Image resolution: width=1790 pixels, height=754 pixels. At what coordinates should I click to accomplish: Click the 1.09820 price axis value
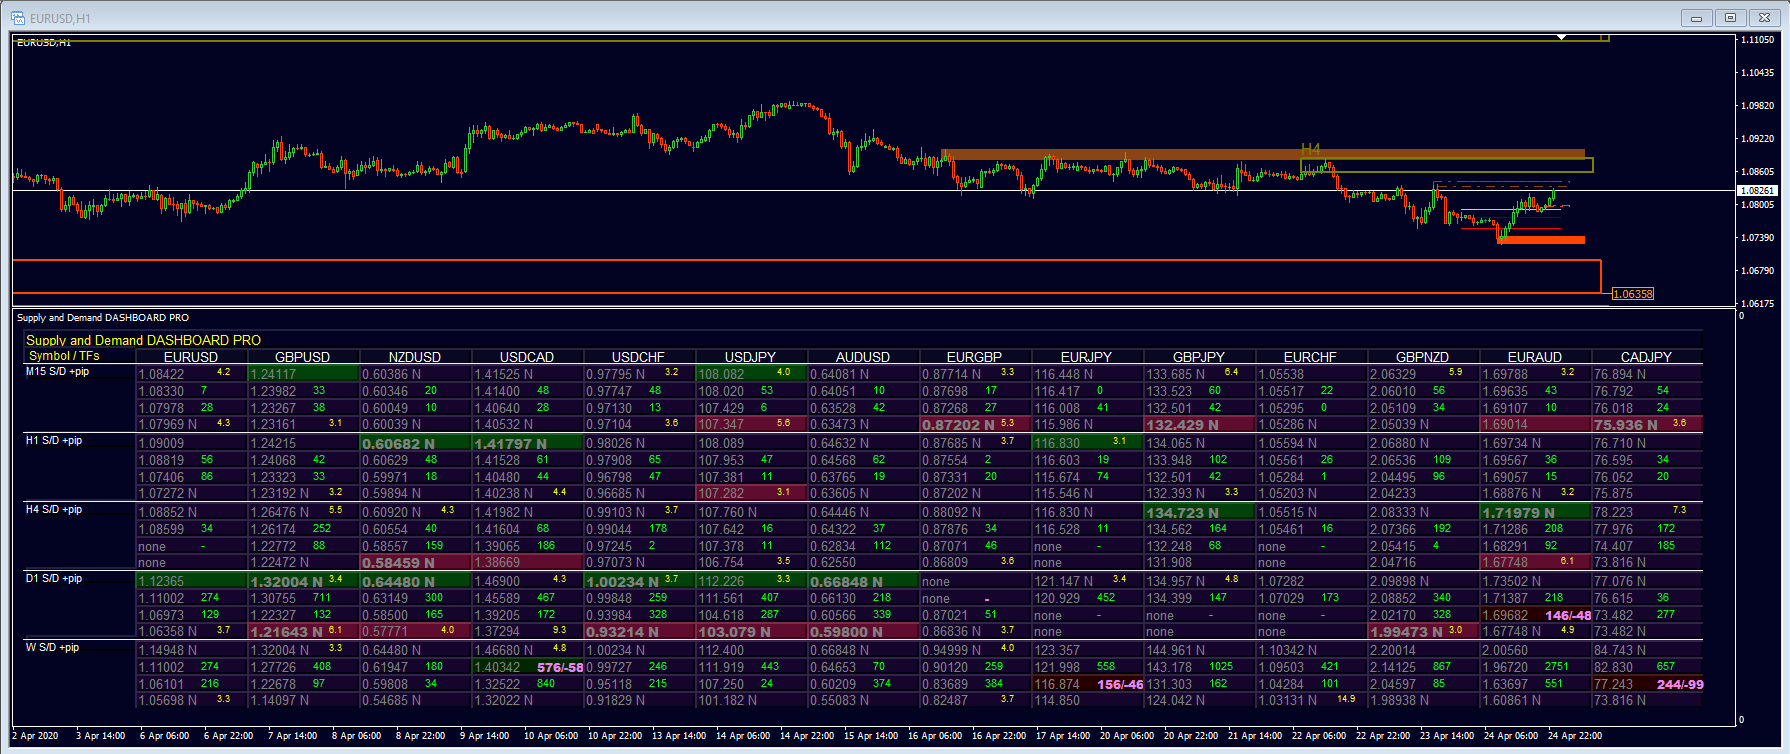click(x=1758, y=106)
